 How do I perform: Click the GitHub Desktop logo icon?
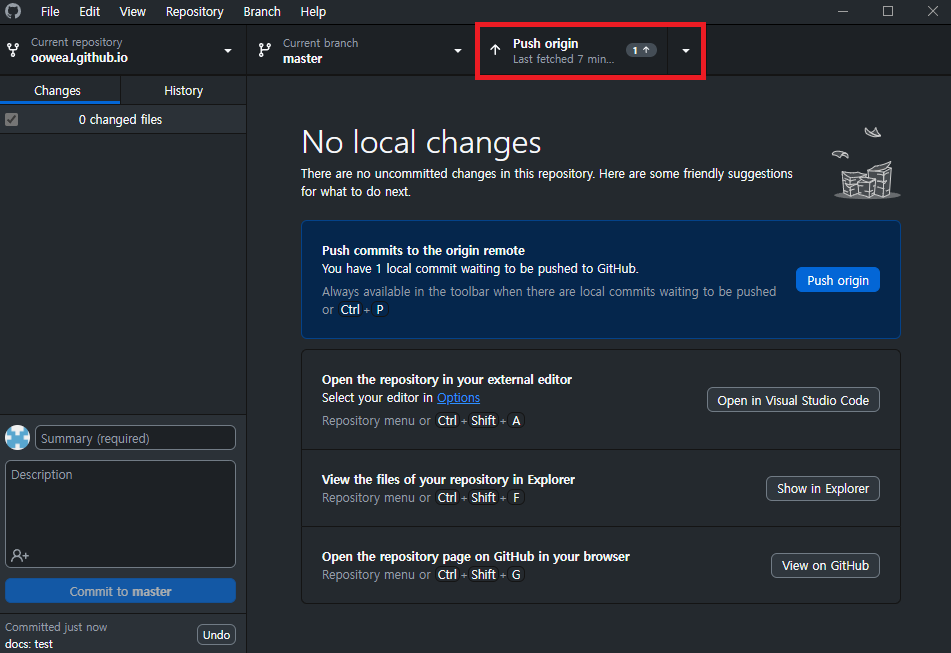pyautogui.click(x=13, y=12)
